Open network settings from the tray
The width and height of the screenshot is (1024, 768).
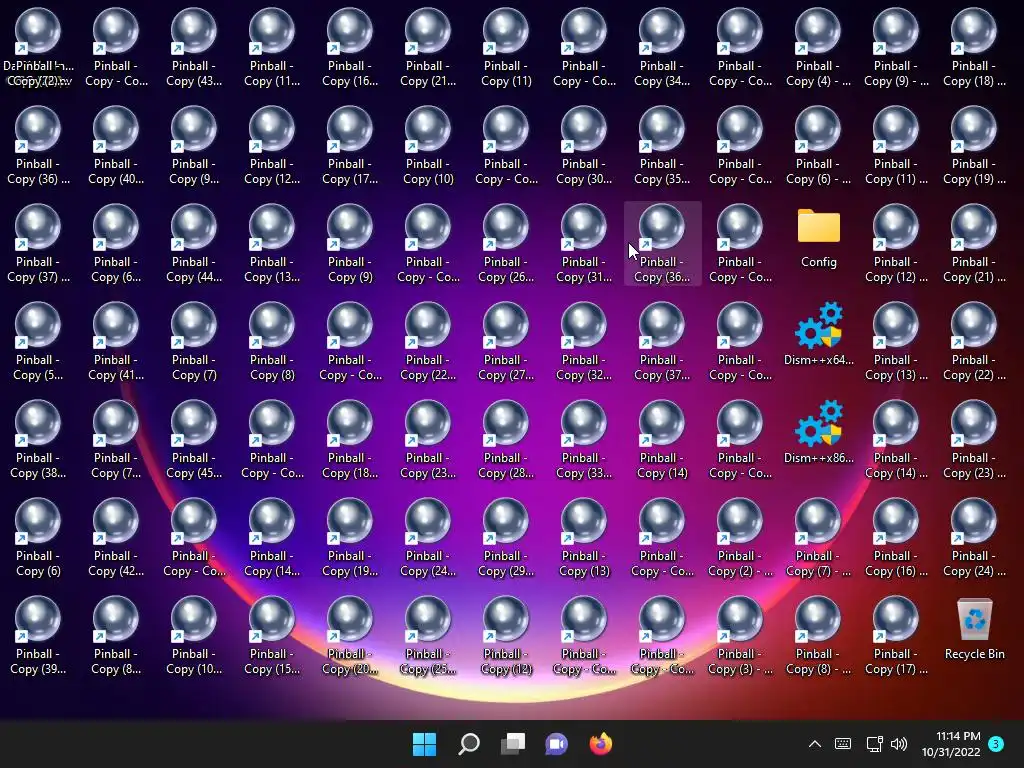click(x=874, y=744)
